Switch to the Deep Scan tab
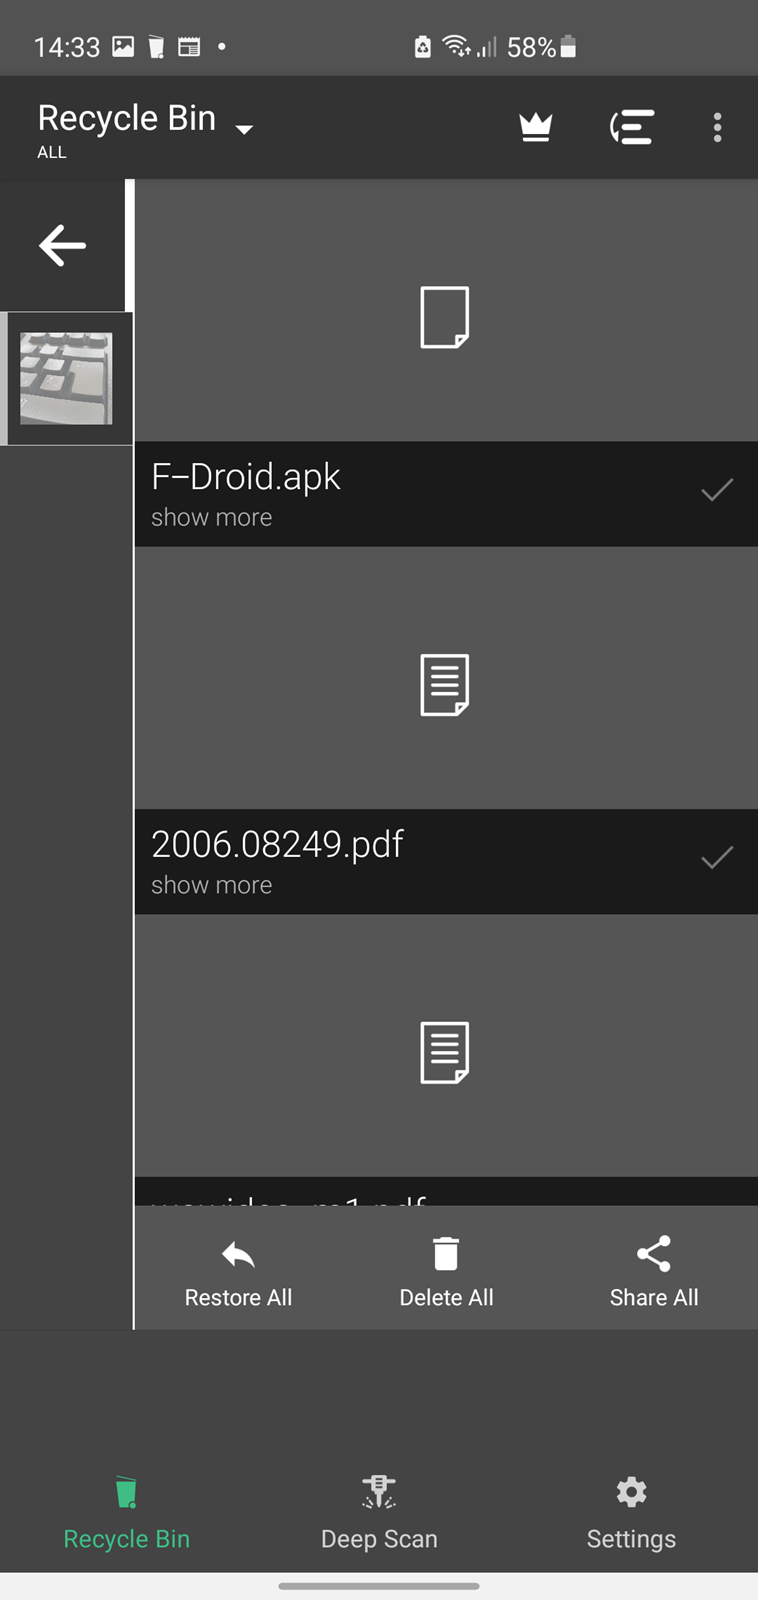Viewport: 758px width, 1600px height. pyautogui.click(x=379, y=1512)
